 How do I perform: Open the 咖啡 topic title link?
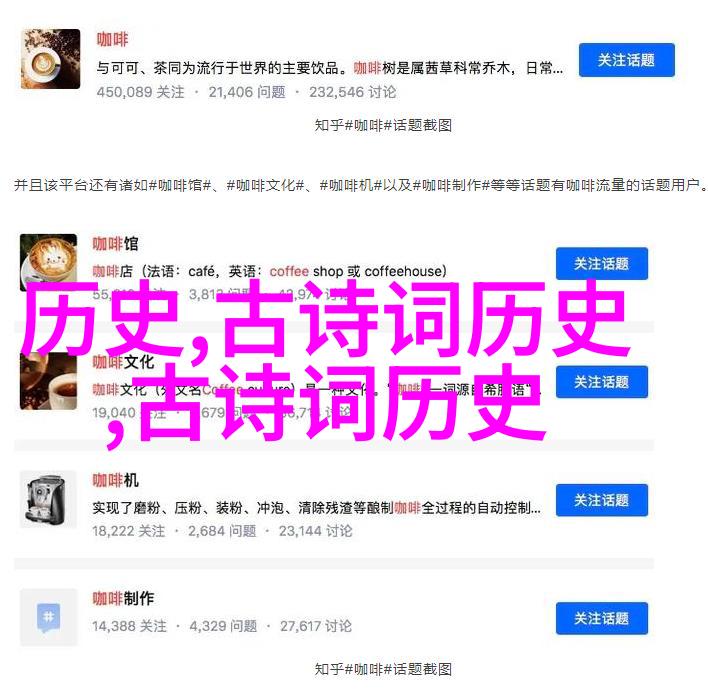click(x=112, y=40)
